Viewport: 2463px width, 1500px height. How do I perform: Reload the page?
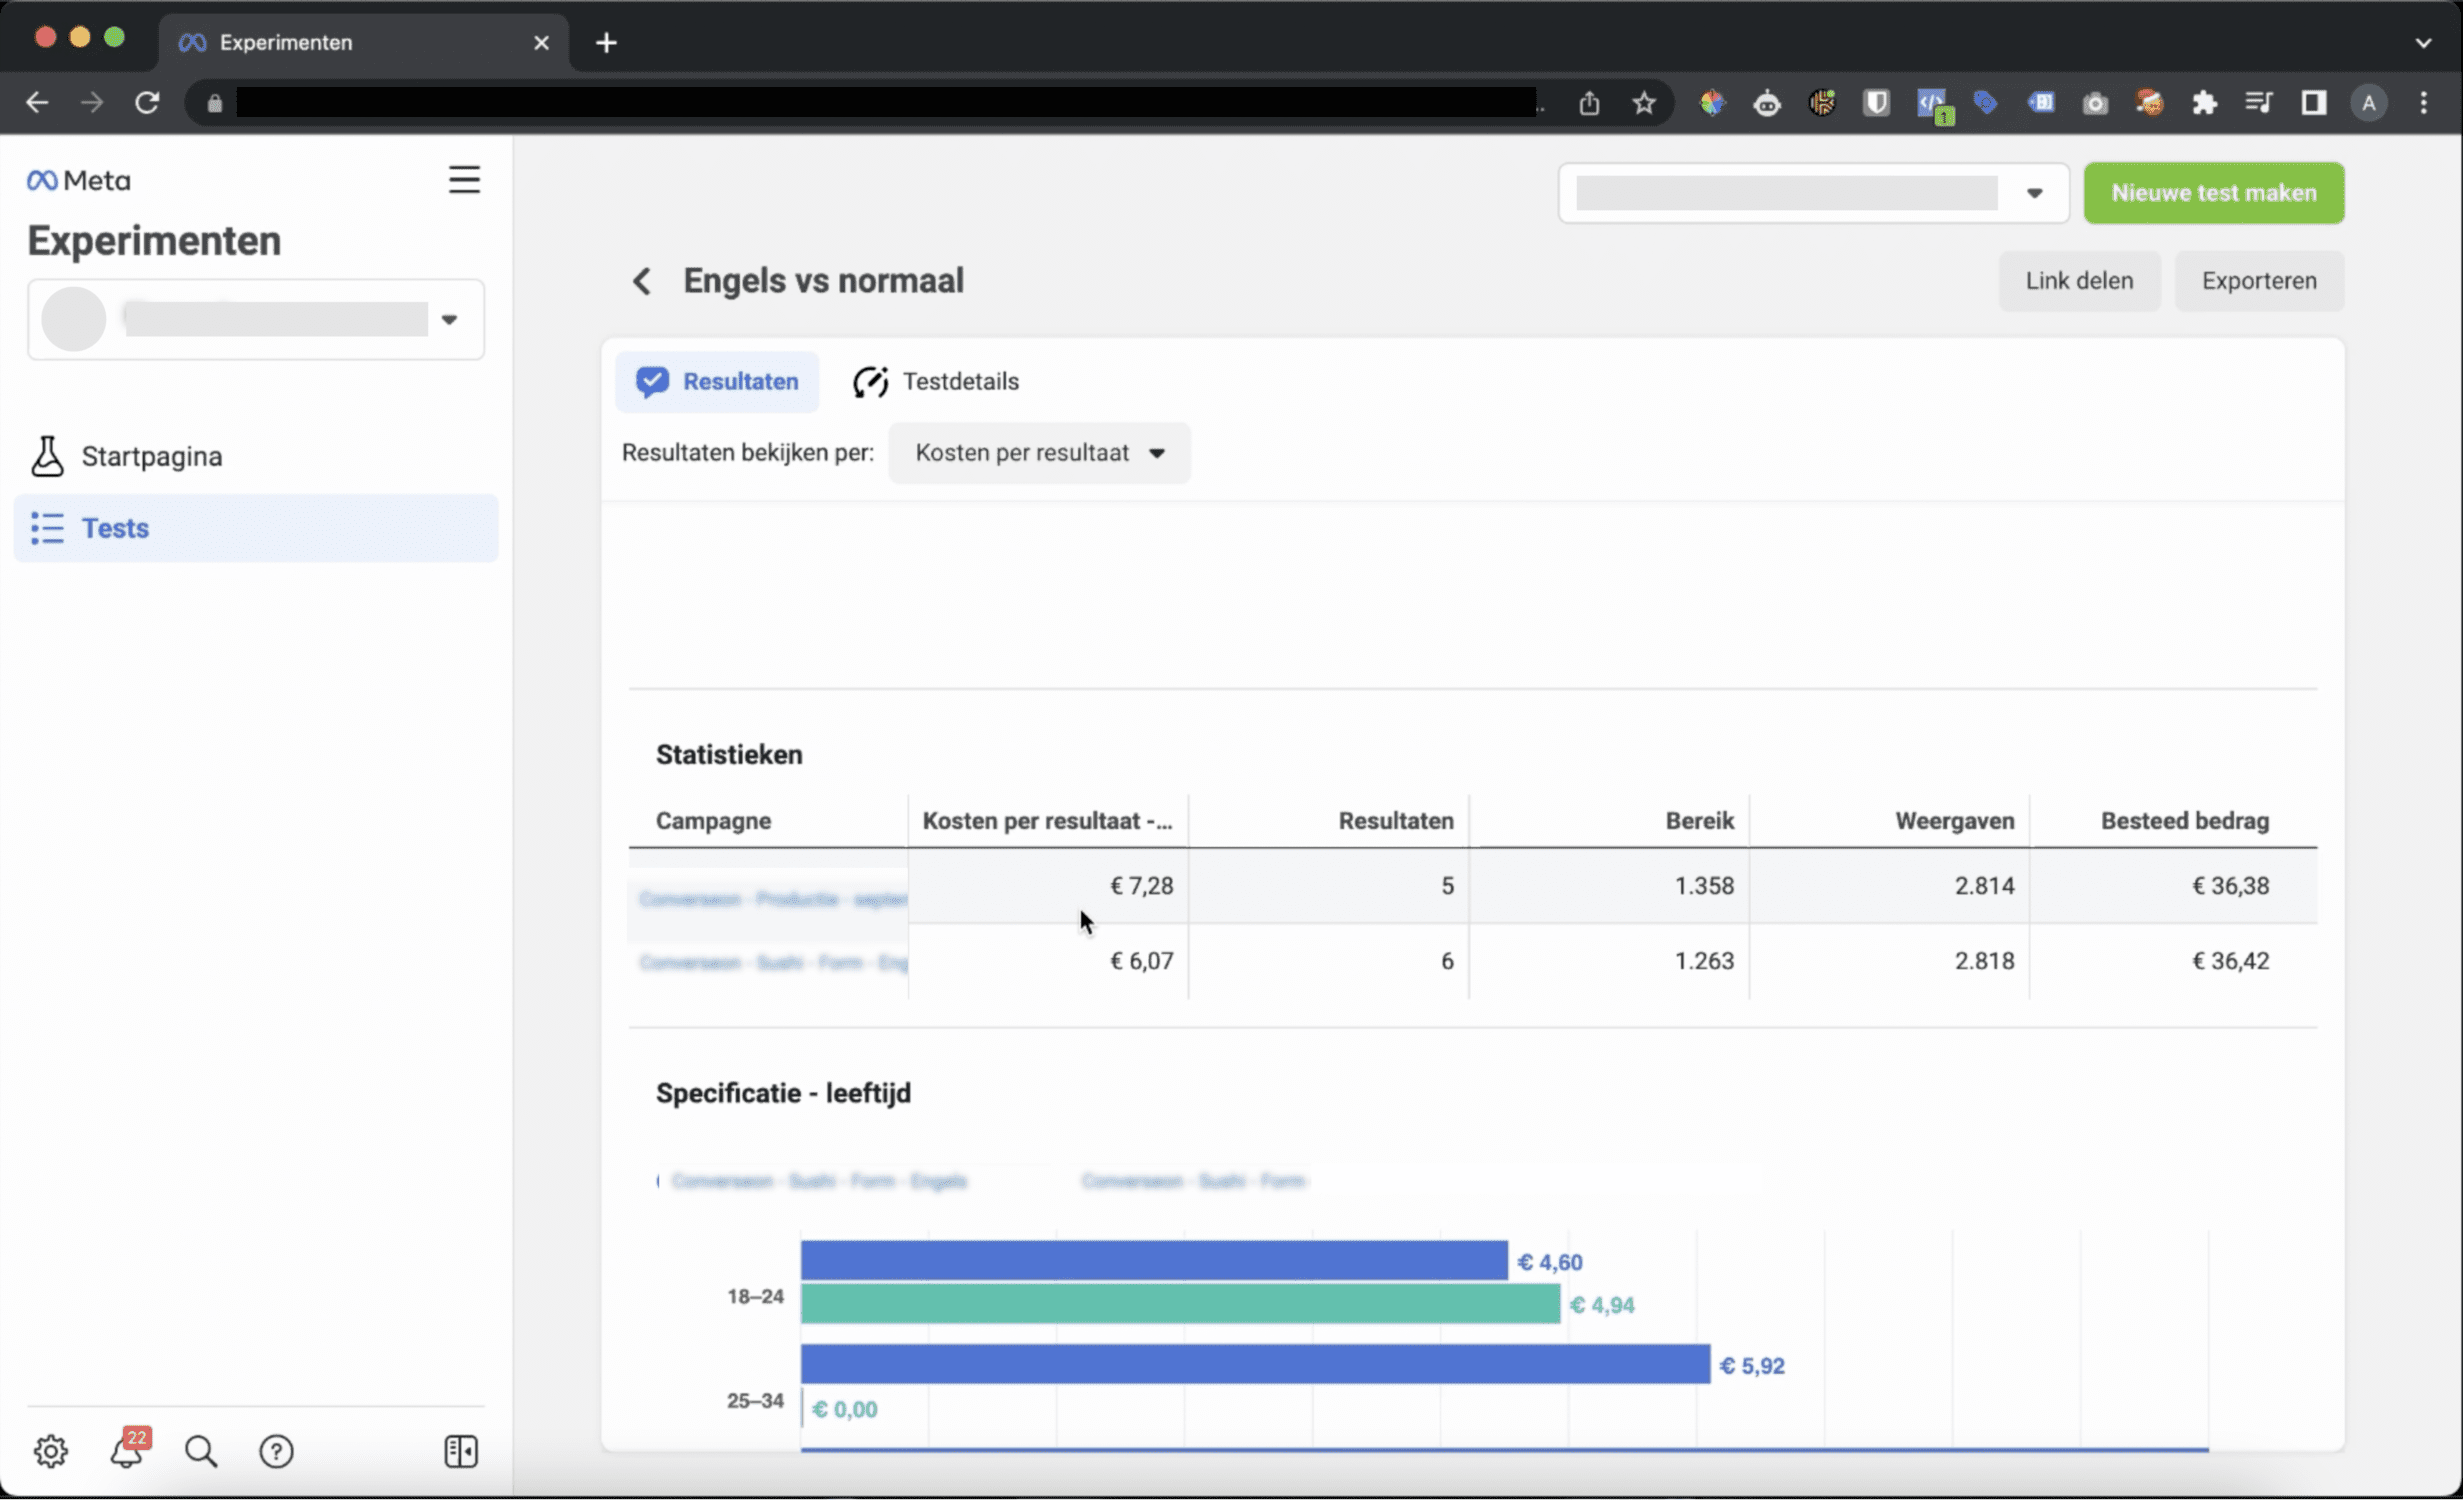click(x=147, y=103)
